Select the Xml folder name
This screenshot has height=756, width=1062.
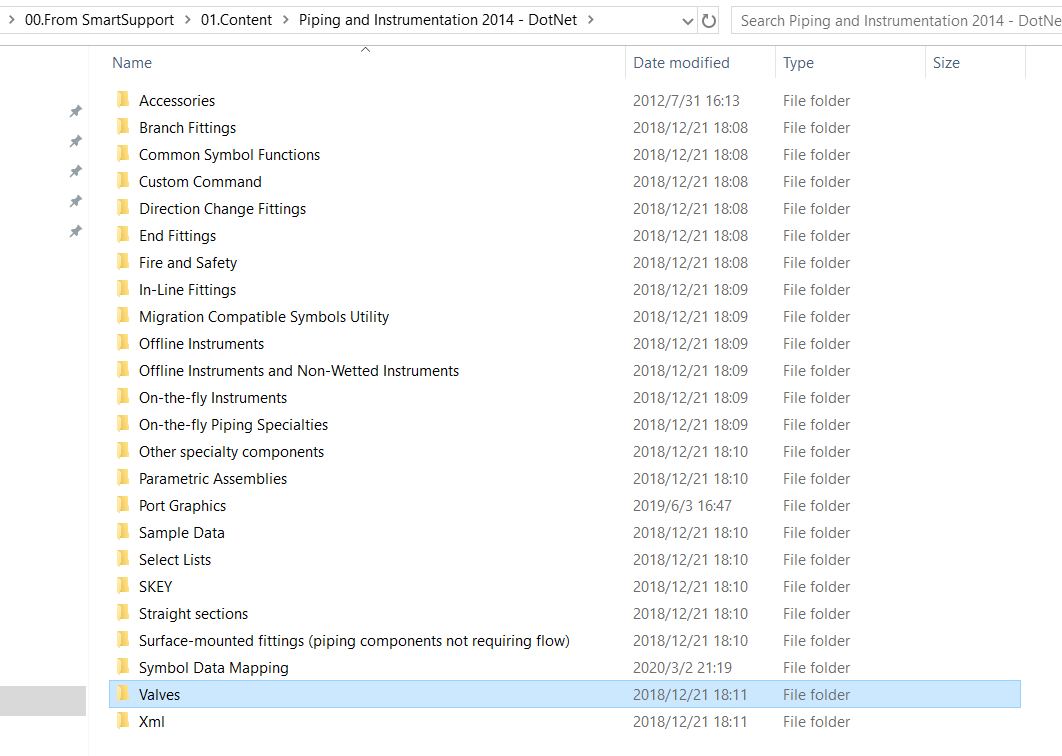click(152, 722)
